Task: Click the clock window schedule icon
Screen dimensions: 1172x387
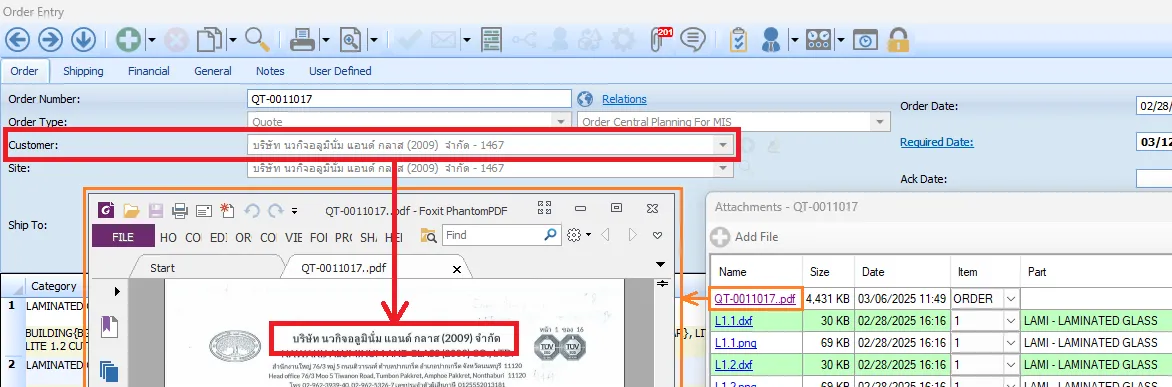Action: coord(866,39)
